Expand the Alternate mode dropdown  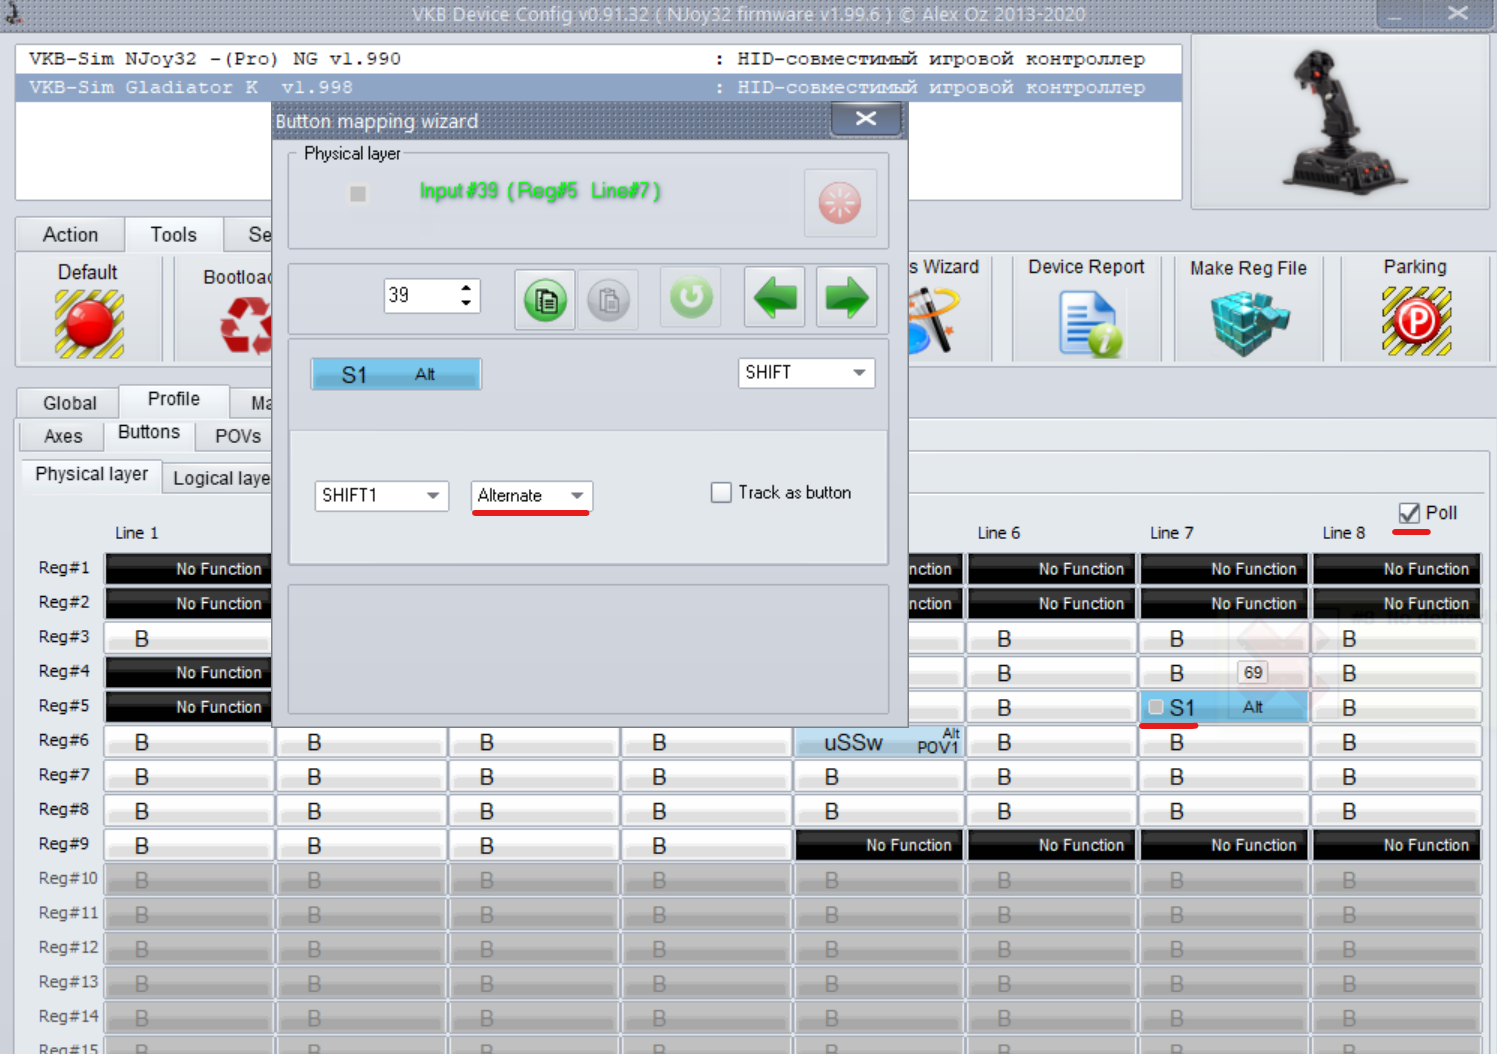coord(531,495)
